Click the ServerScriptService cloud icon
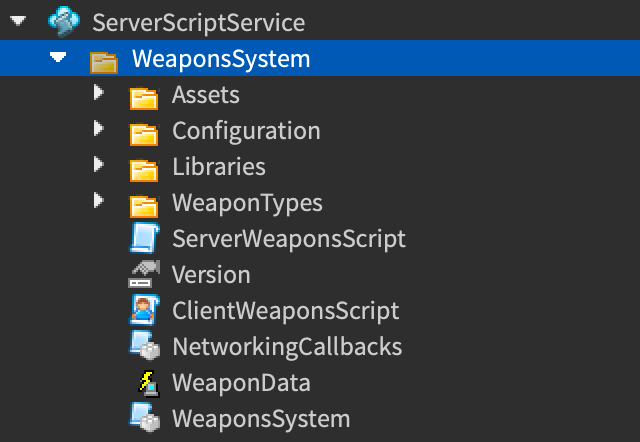 64,21
